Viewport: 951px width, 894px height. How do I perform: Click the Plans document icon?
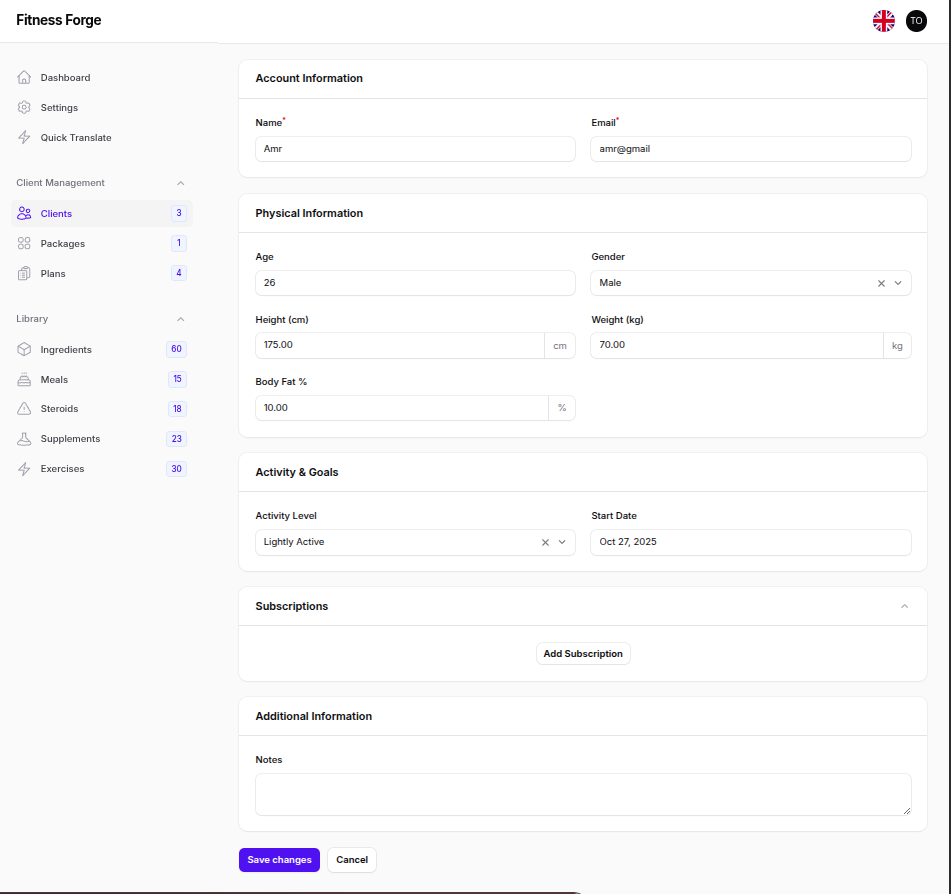tap(23, 273)
